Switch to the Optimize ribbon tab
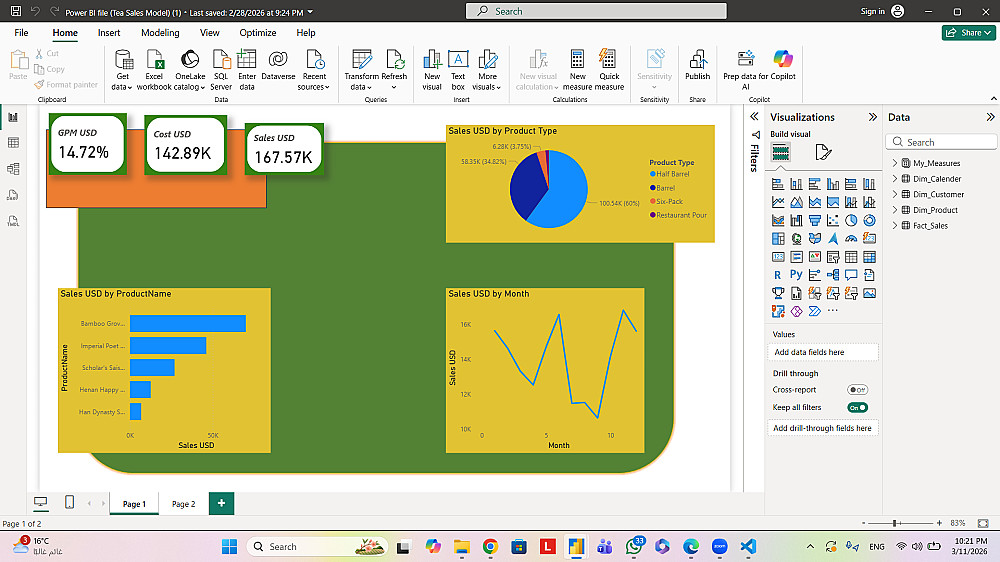1000x562 pixels. point(258,33)
